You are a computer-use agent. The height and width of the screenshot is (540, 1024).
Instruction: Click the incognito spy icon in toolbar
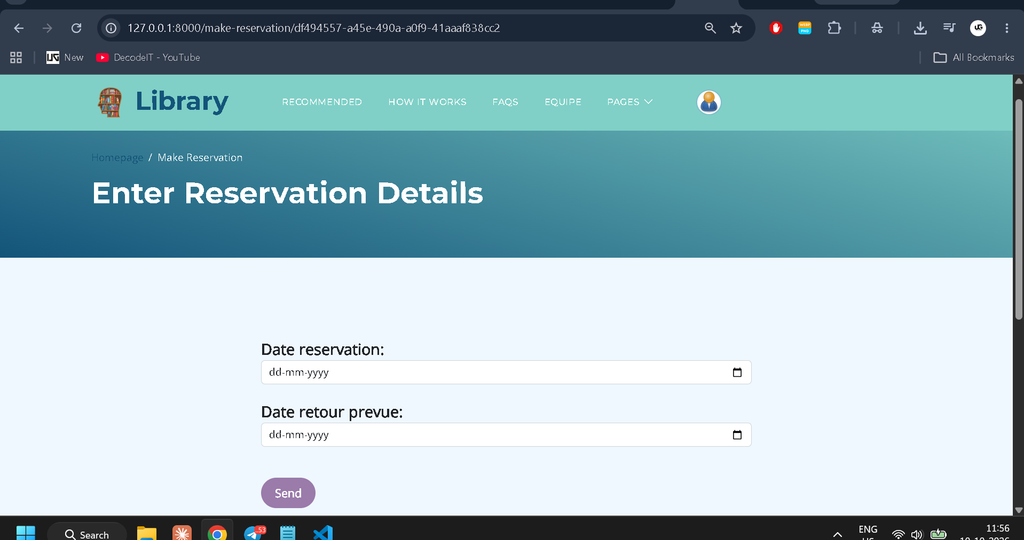pyautogui.click(x=877, y=28)
